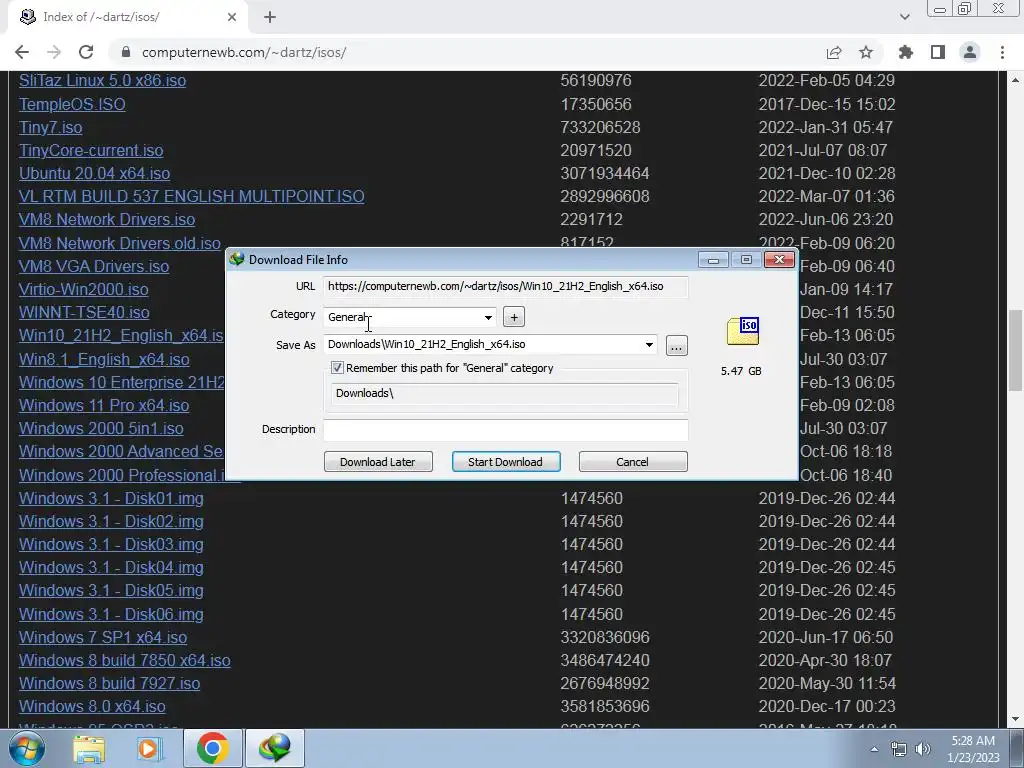Open the 'Windows 2000 5in1.iso' link
Viewport: 1024px width, 768px height.
click(101, 428)
